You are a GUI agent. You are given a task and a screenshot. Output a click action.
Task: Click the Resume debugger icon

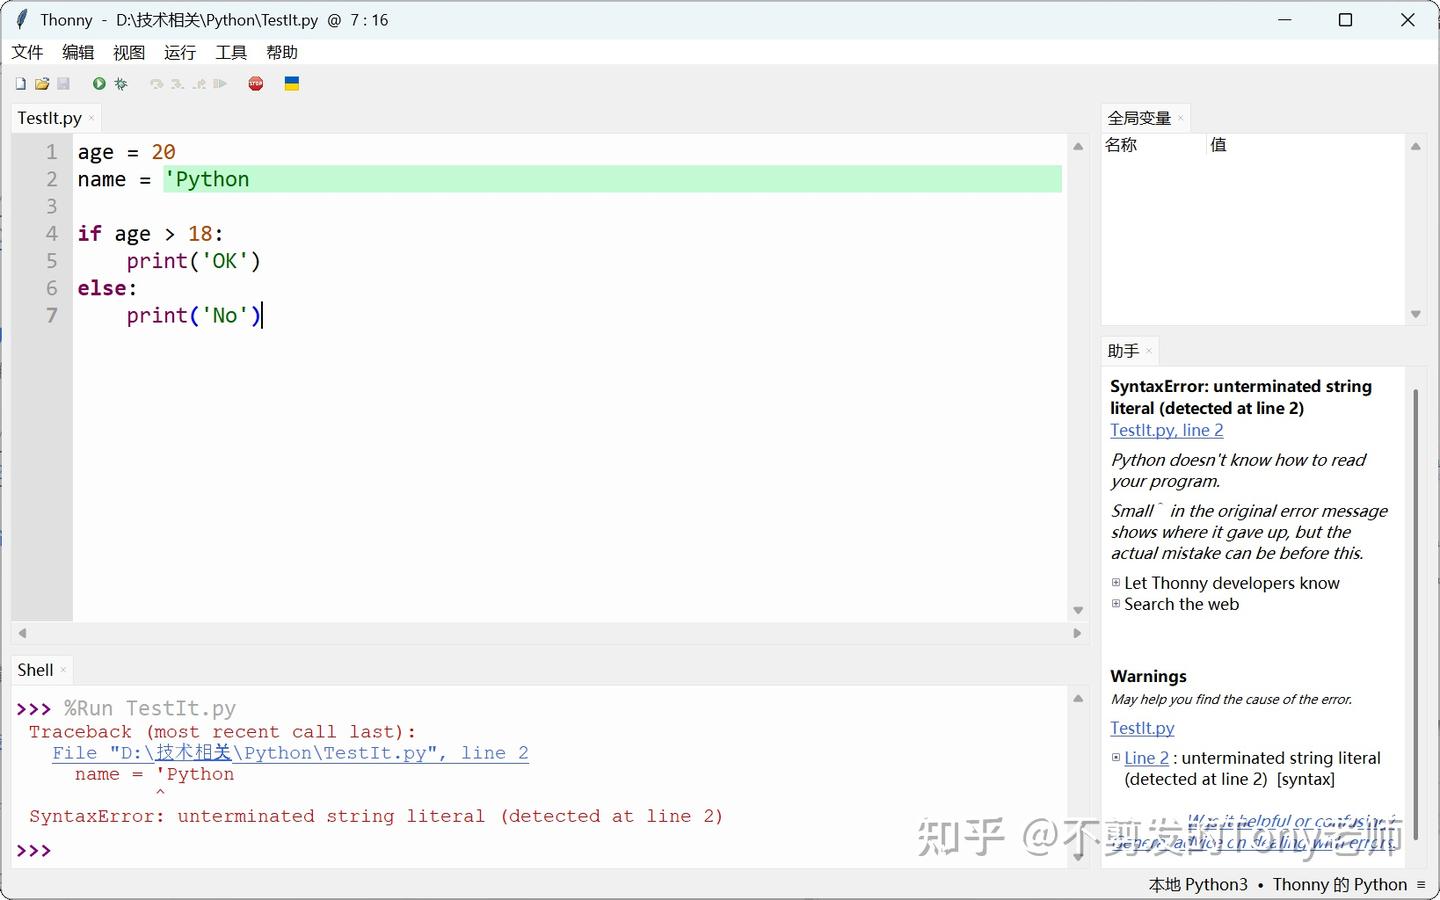220,84
